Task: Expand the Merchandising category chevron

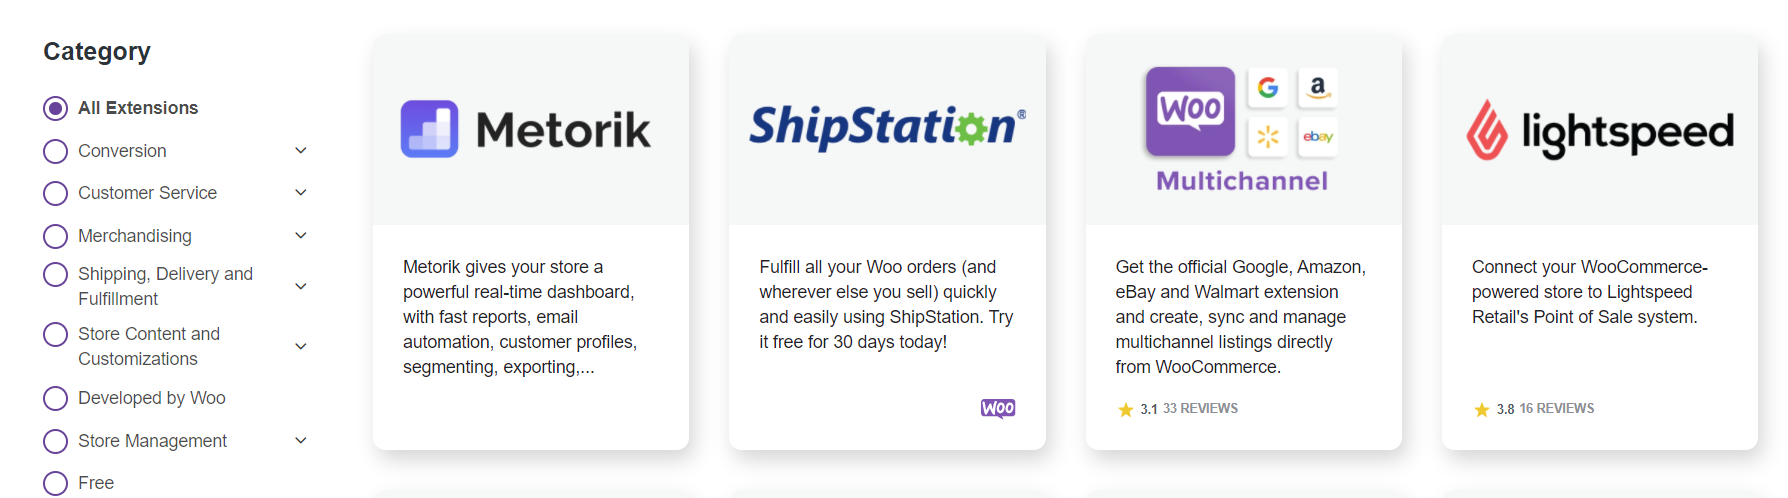Action: [x=301, y=235]
